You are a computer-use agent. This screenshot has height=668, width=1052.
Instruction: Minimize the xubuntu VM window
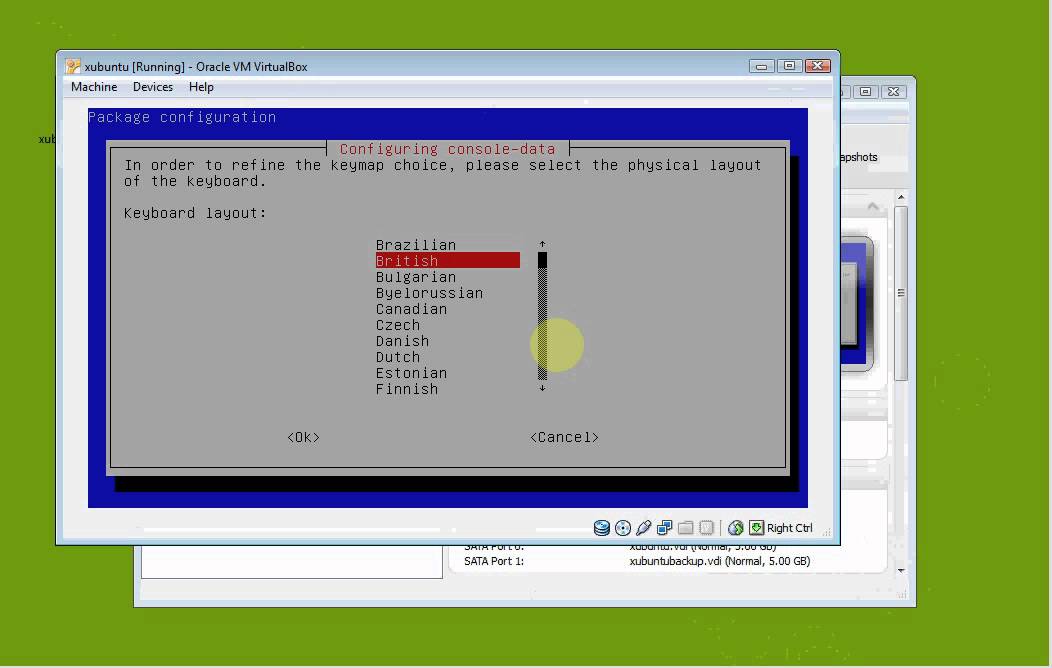click(761, 66)
